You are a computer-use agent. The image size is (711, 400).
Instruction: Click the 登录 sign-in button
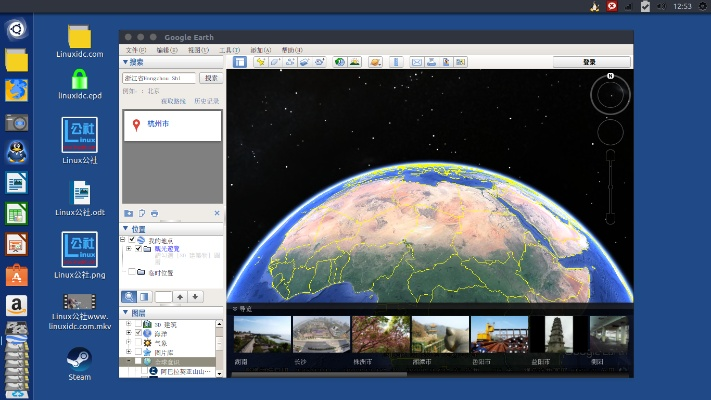click(x=591, y=62)
